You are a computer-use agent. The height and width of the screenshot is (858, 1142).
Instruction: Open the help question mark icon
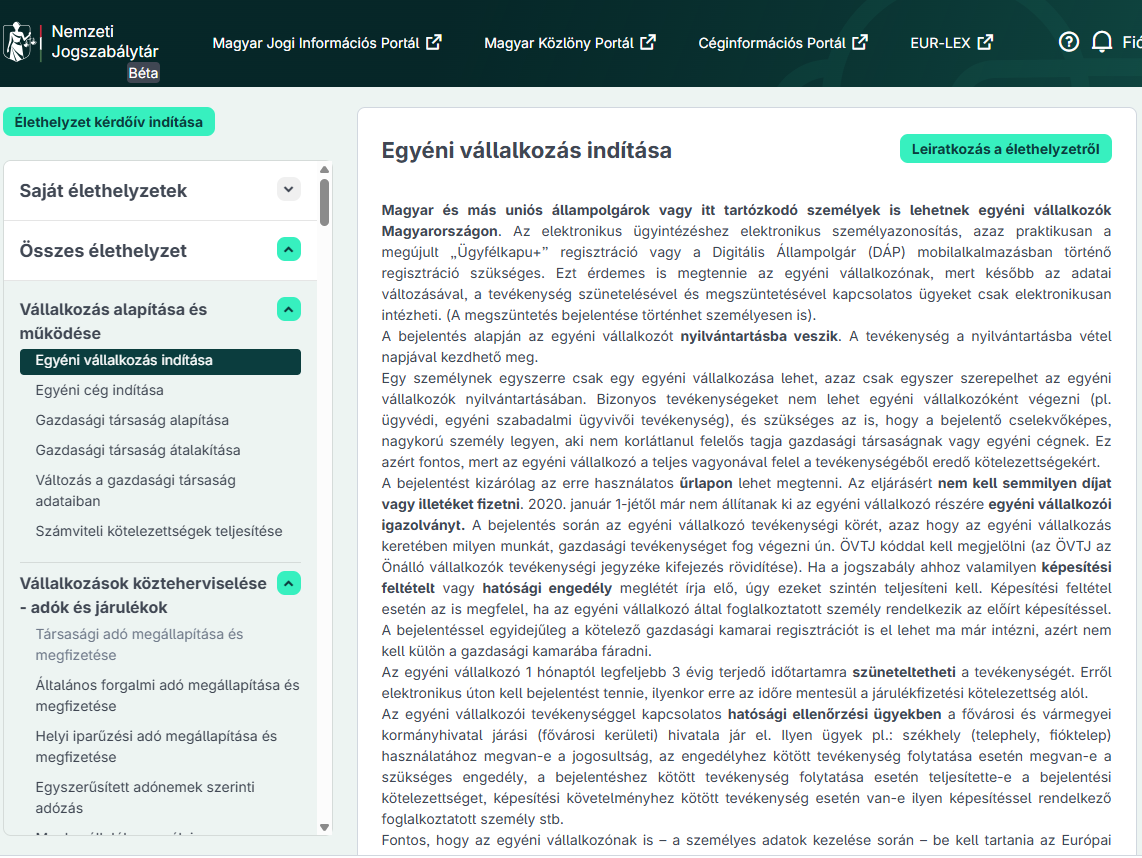point(1068,42)
